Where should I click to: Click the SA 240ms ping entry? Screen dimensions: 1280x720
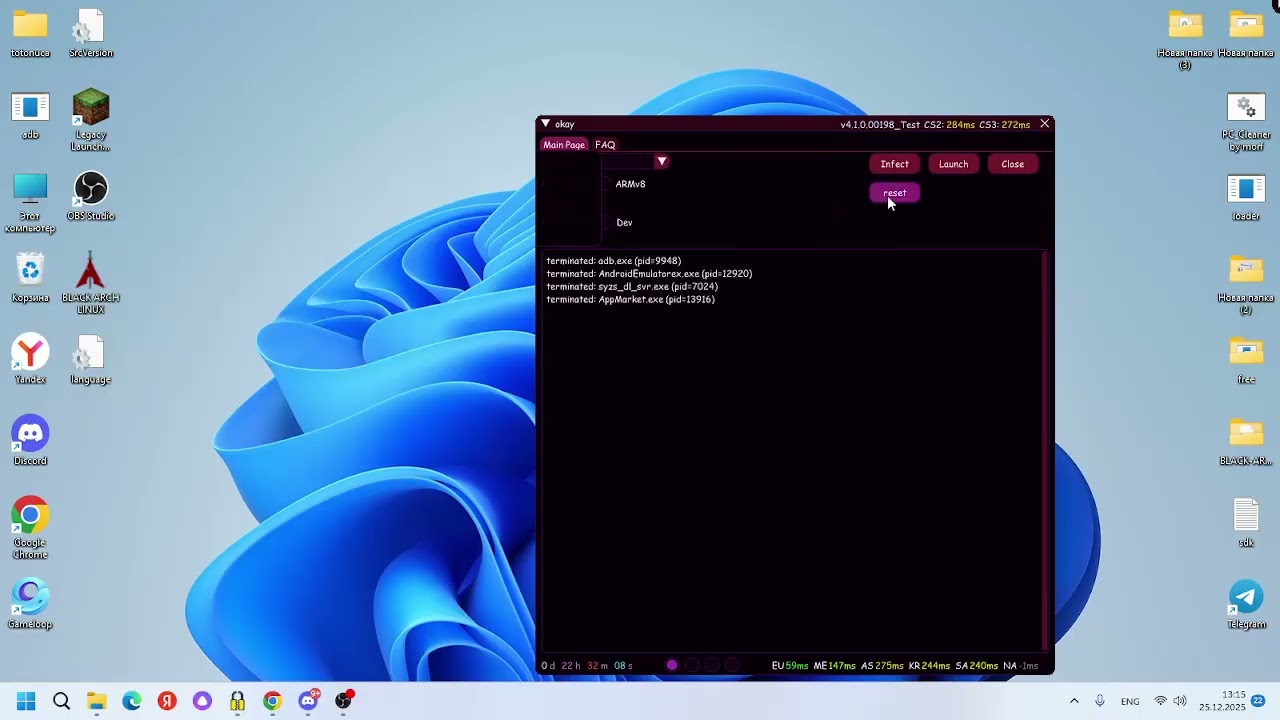(x=977, y=666)
